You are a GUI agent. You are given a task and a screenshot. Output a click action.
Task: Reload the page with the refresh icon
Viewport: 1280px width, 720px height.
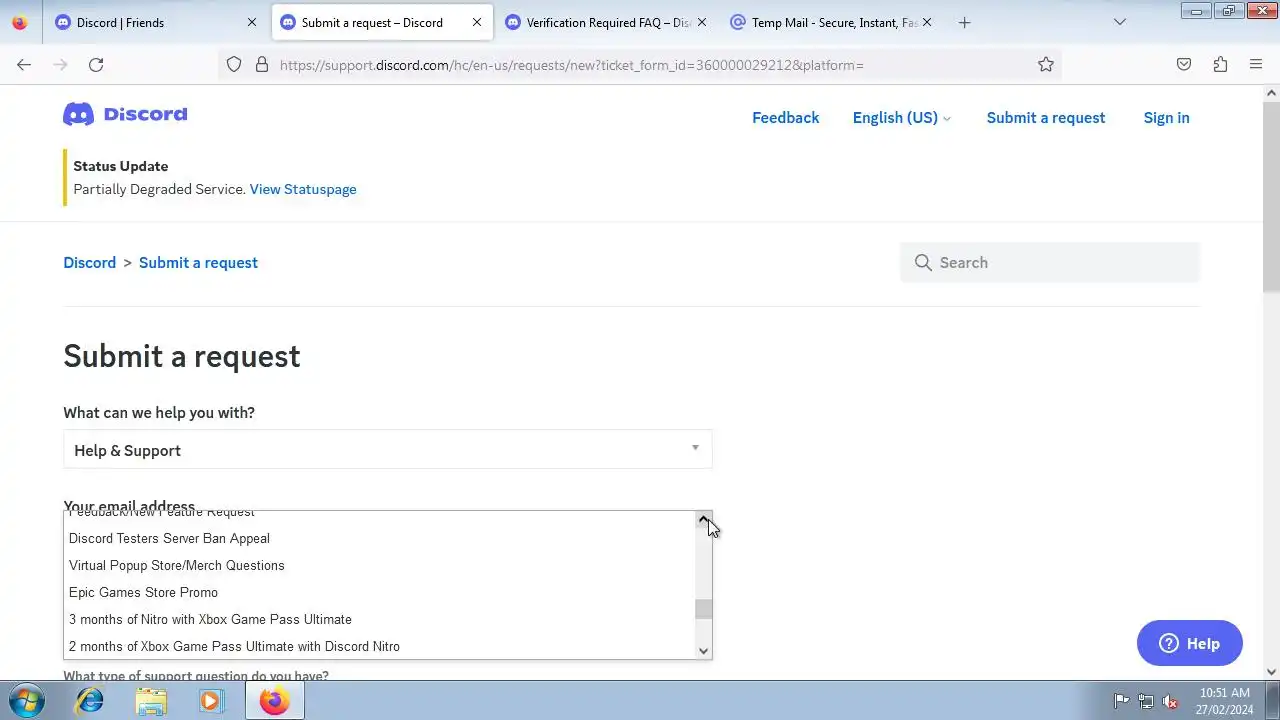click(x=96, y=64)
